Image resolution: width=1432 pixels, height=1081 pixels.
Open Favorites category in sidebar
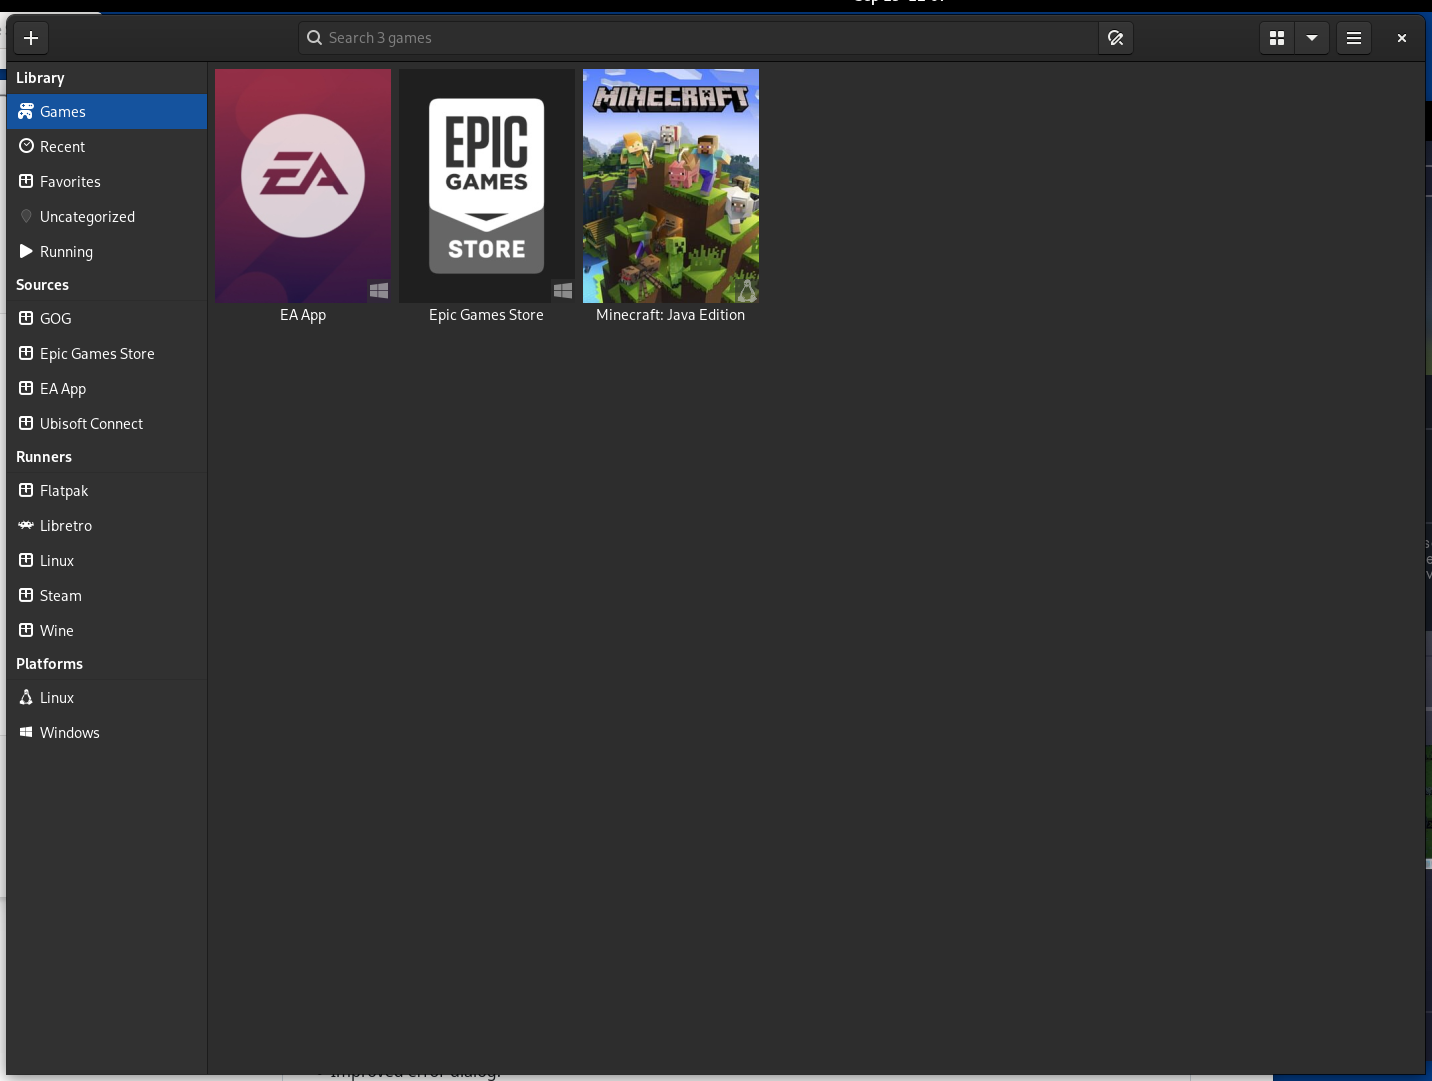[x=70, y=182]
